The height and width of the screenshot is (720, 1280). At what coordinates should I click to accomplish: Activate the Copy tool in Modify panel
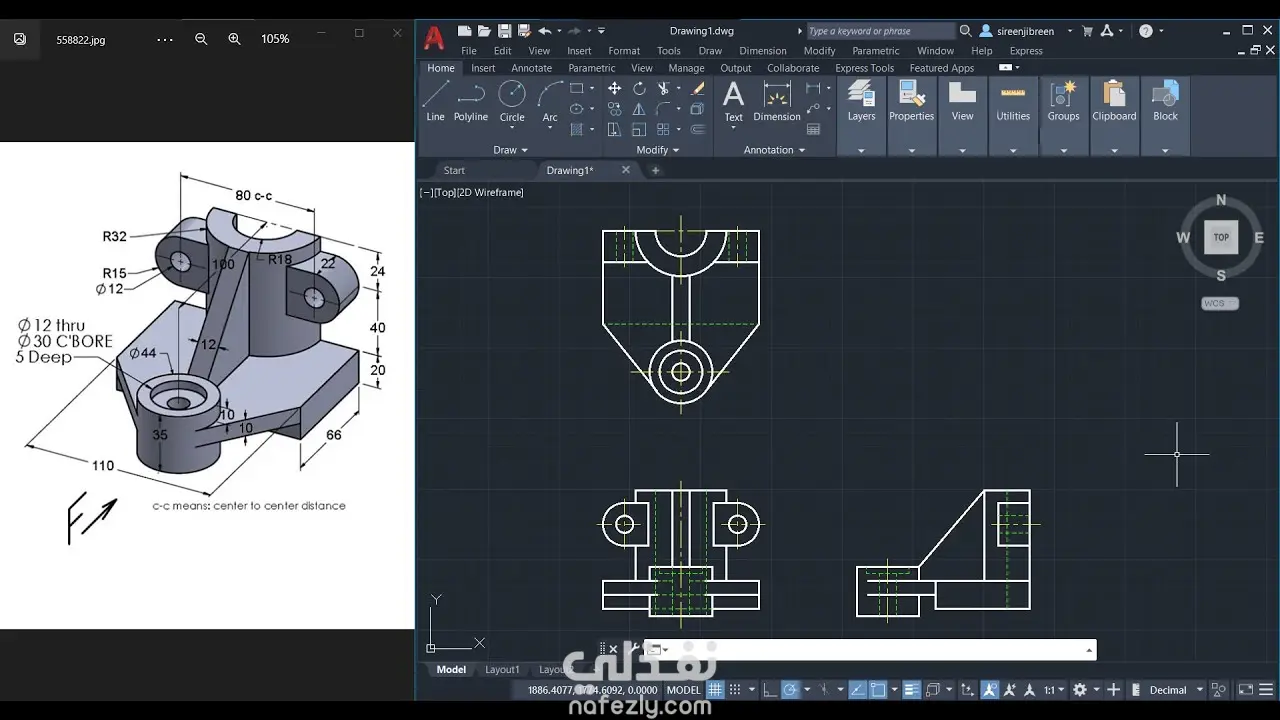(614, 109)
